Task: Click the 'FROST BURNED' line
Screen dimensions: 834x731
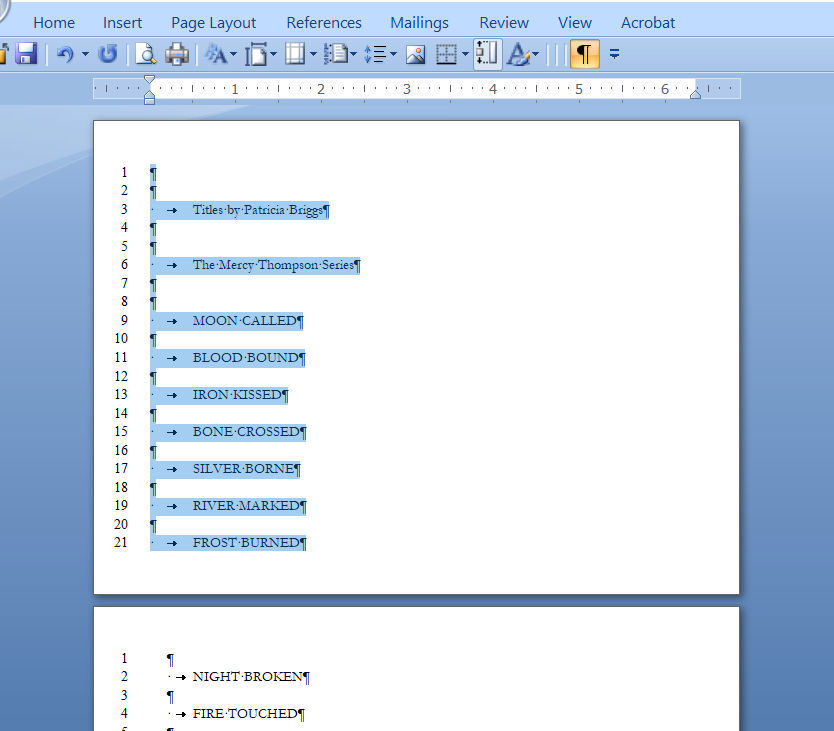Action: click(x=246, y=543)
